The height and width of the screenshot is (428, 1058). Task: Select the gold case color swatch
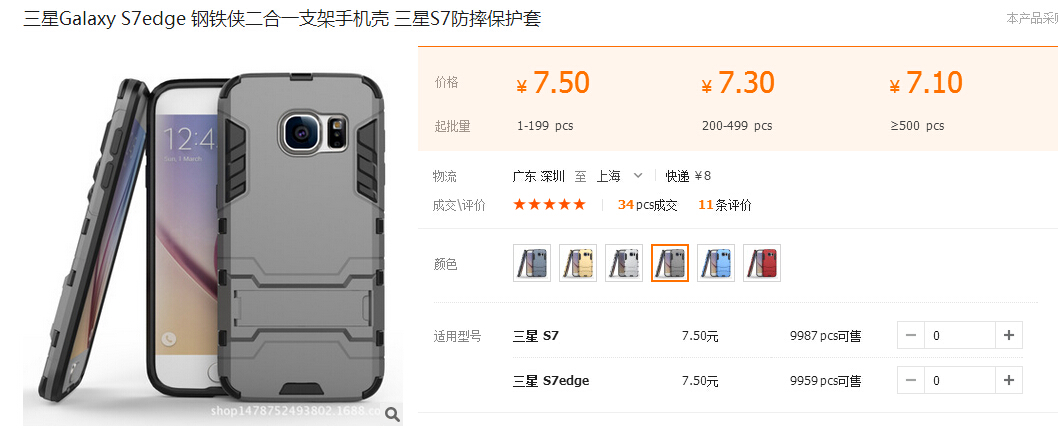[578, 263]
